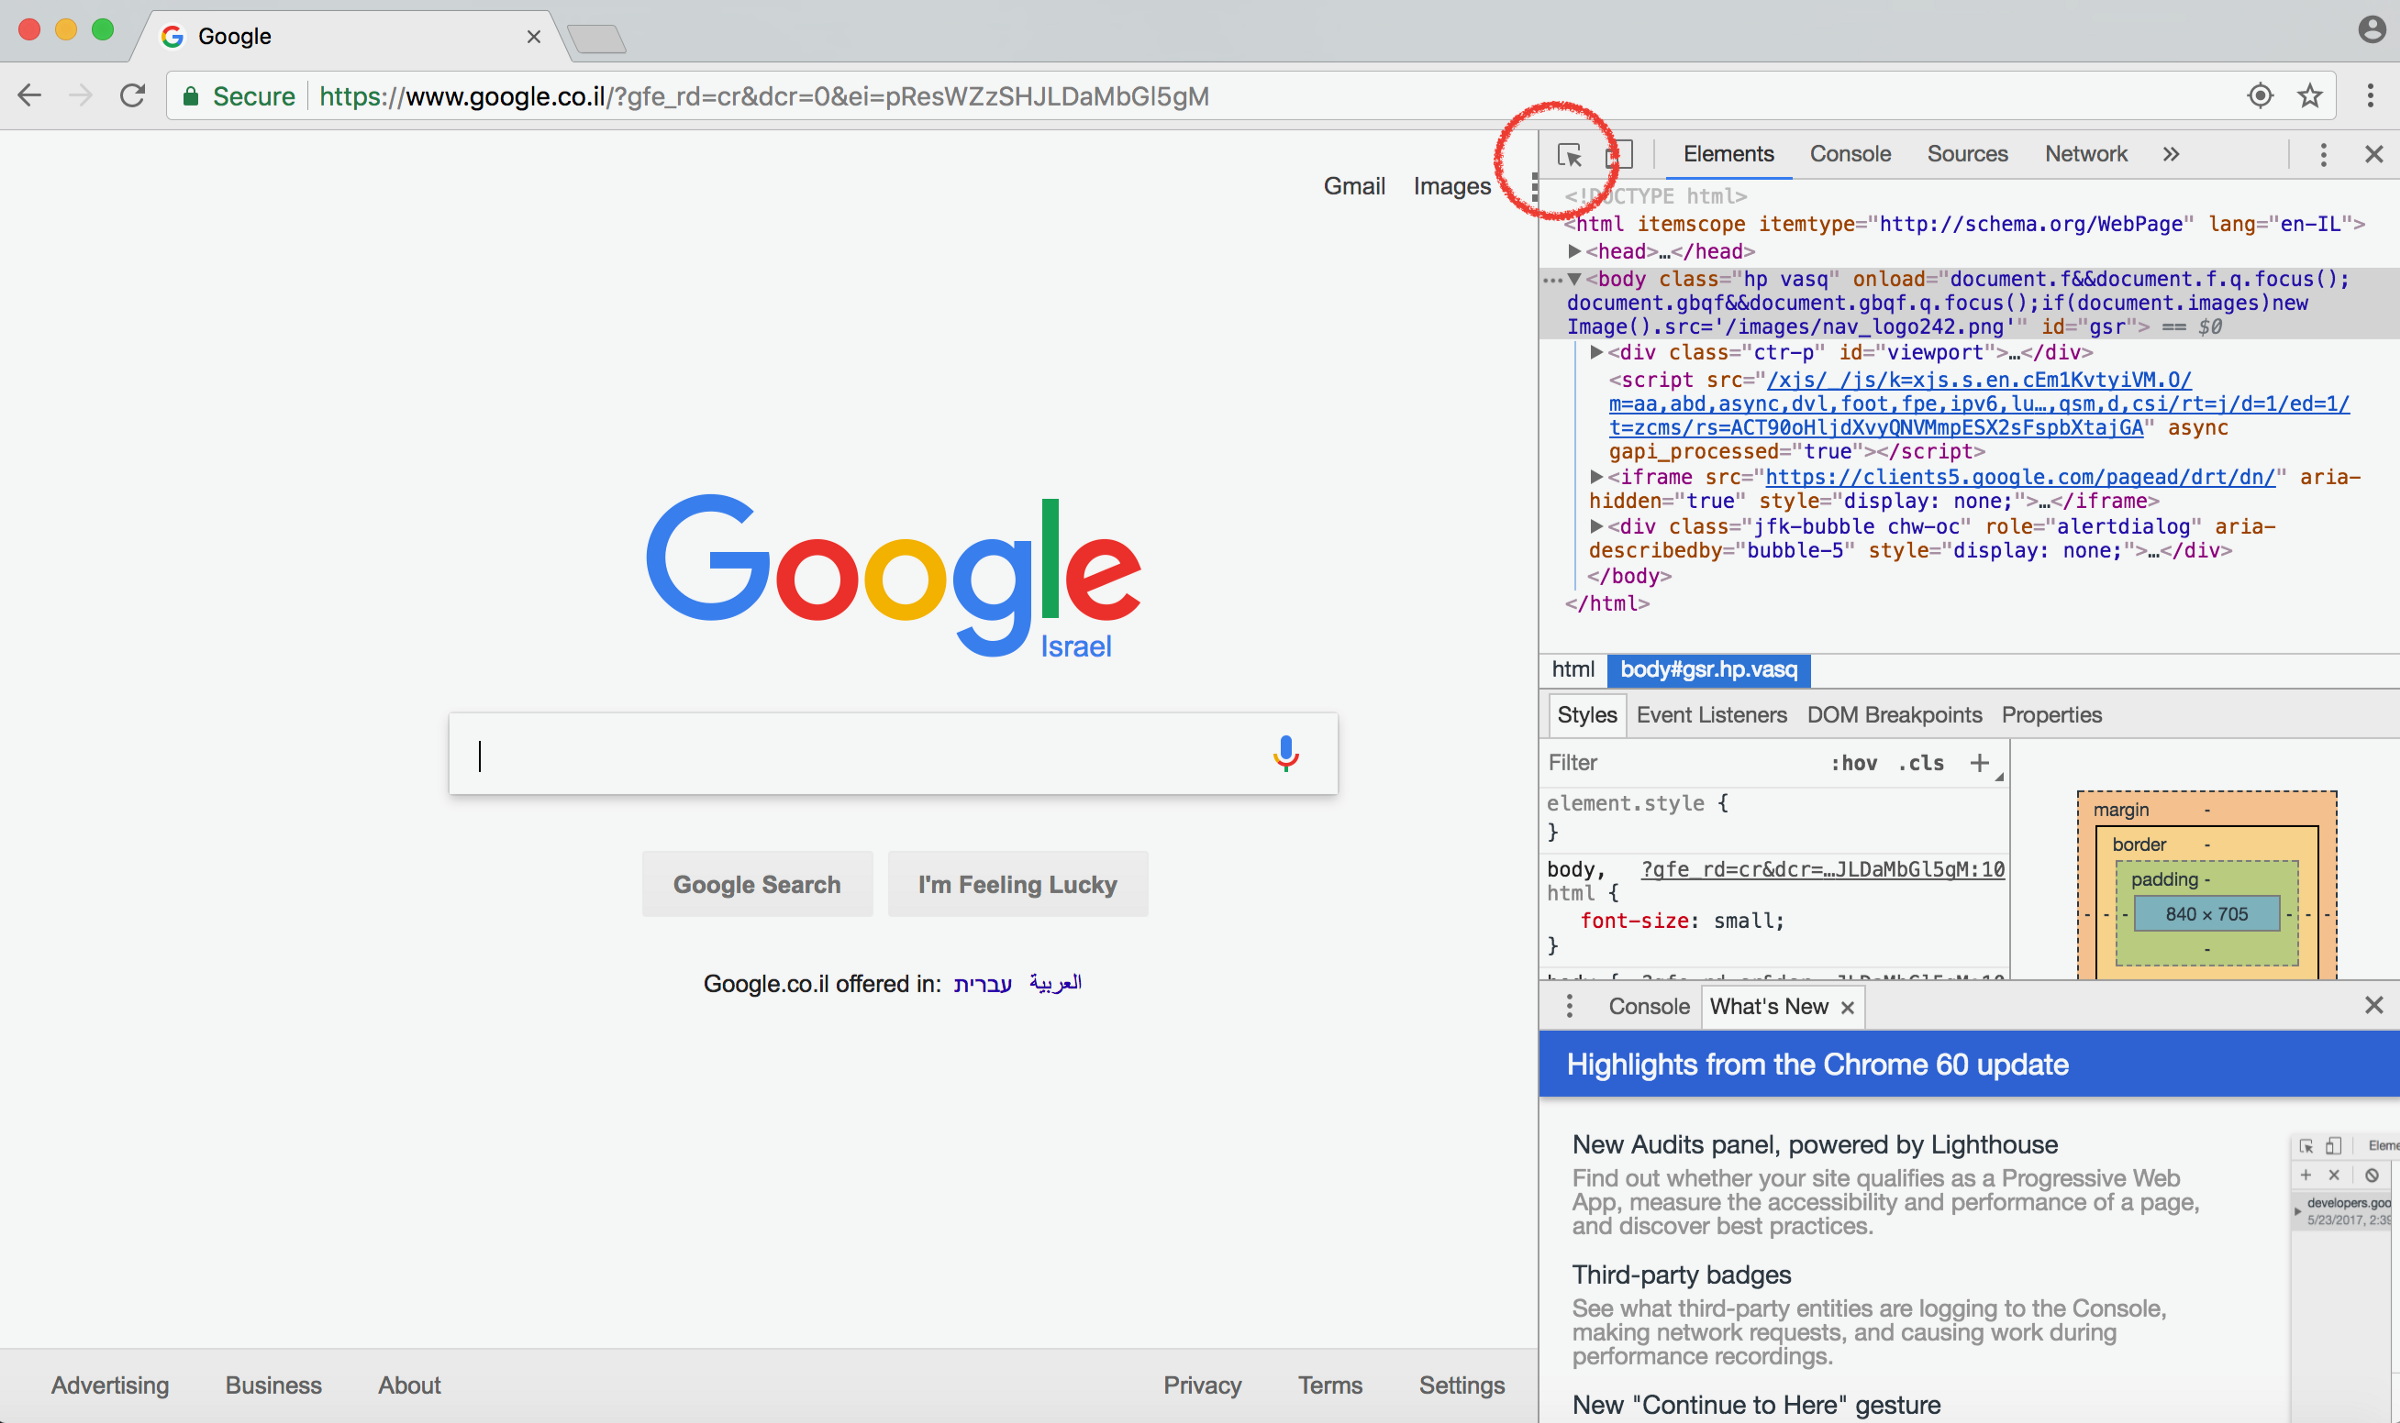Click the I'm Feeling Lucky button

click(1017, 884)
